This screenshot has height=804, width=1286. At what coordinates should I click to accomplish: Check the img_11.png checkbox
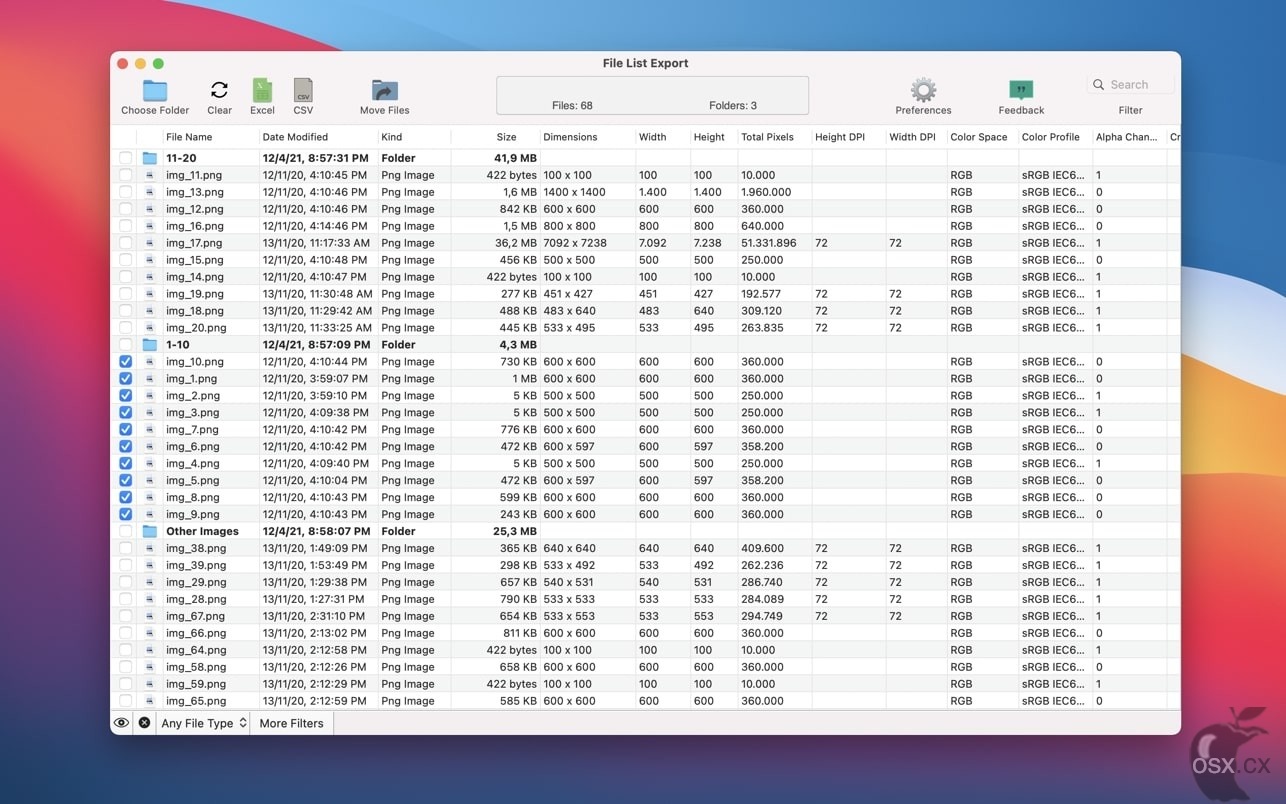coord(125,175)
